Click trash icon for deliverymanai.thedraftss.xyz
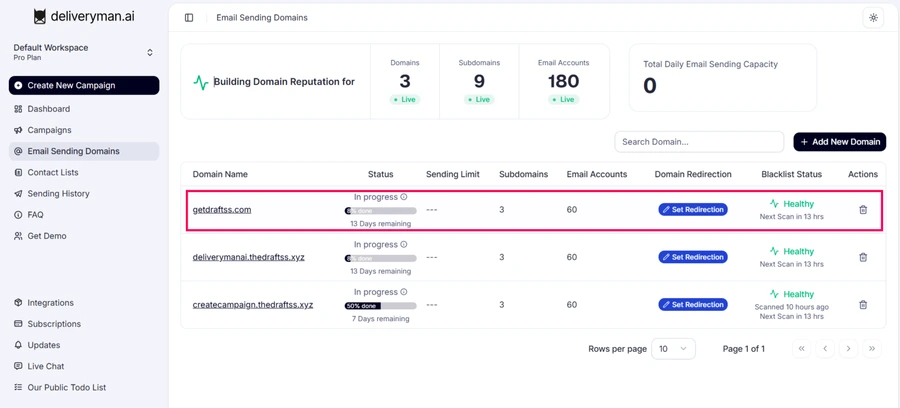 click(863, 257)
